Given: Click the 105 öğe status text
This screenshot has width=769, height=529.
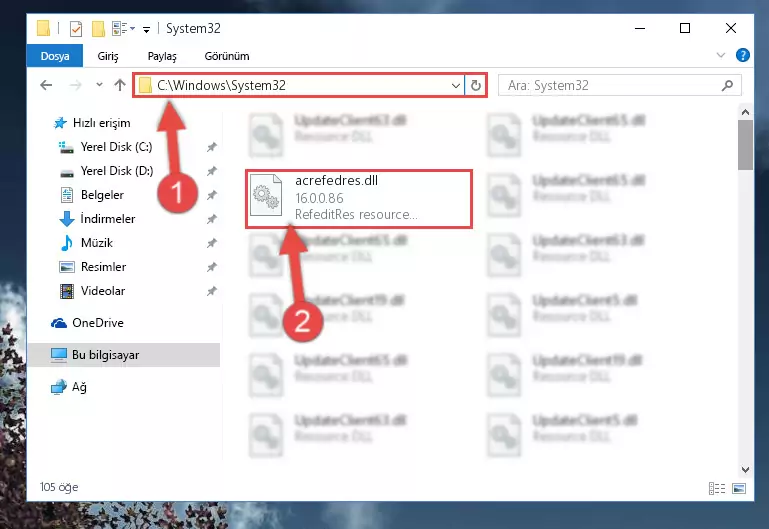Looking at the screenshot, I should click(x=59, y=487).
